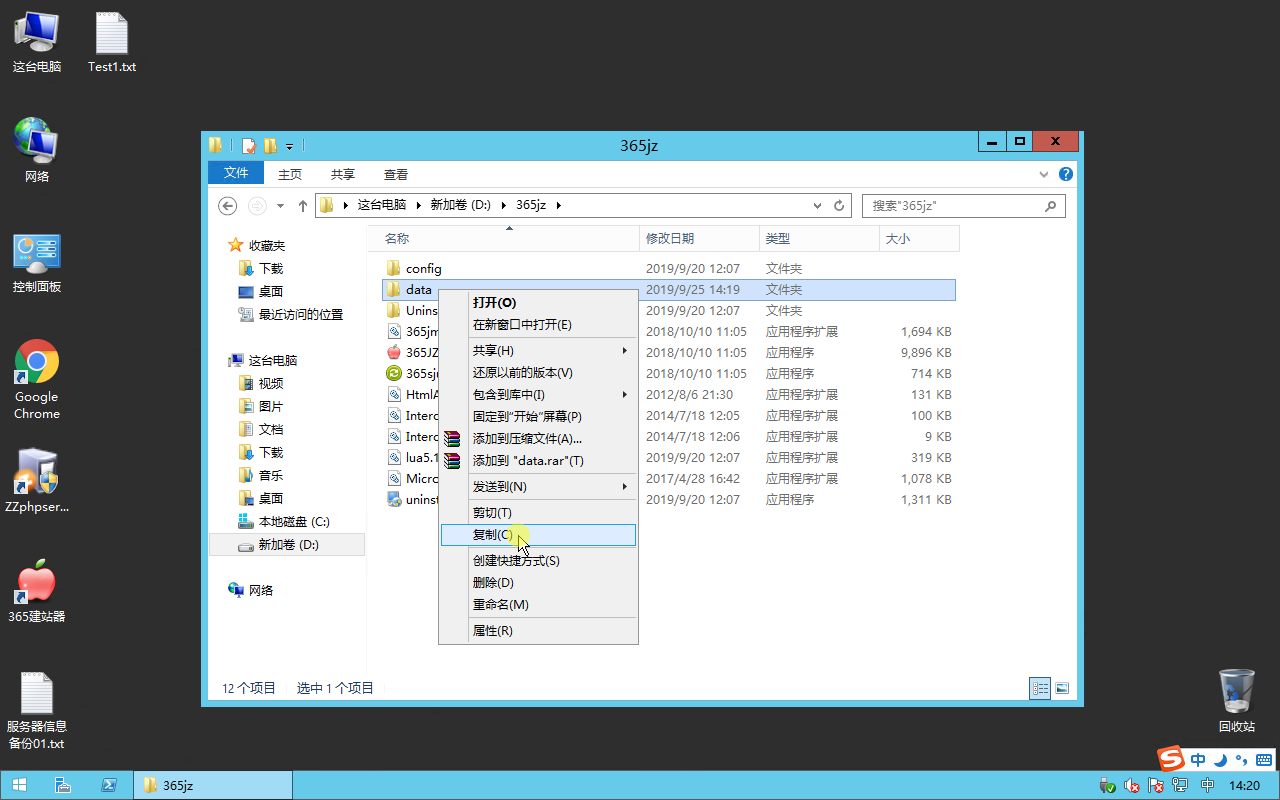
Task: Open 回收站 recycle bin icon
Action: (1236, 700)
